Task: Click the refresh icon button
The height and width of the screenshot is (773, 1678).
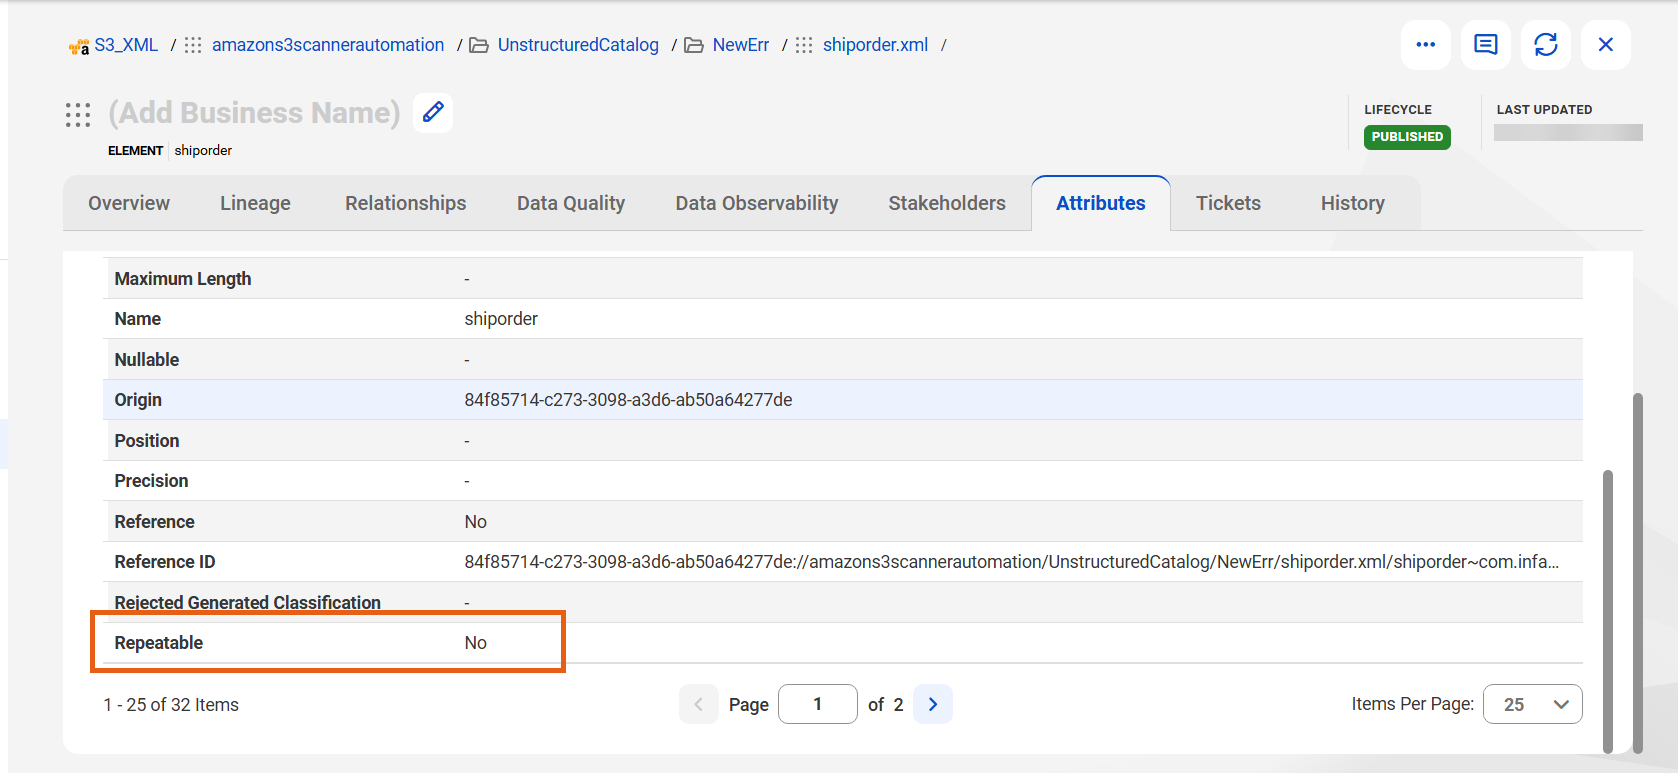Action: pos(1545,45)
